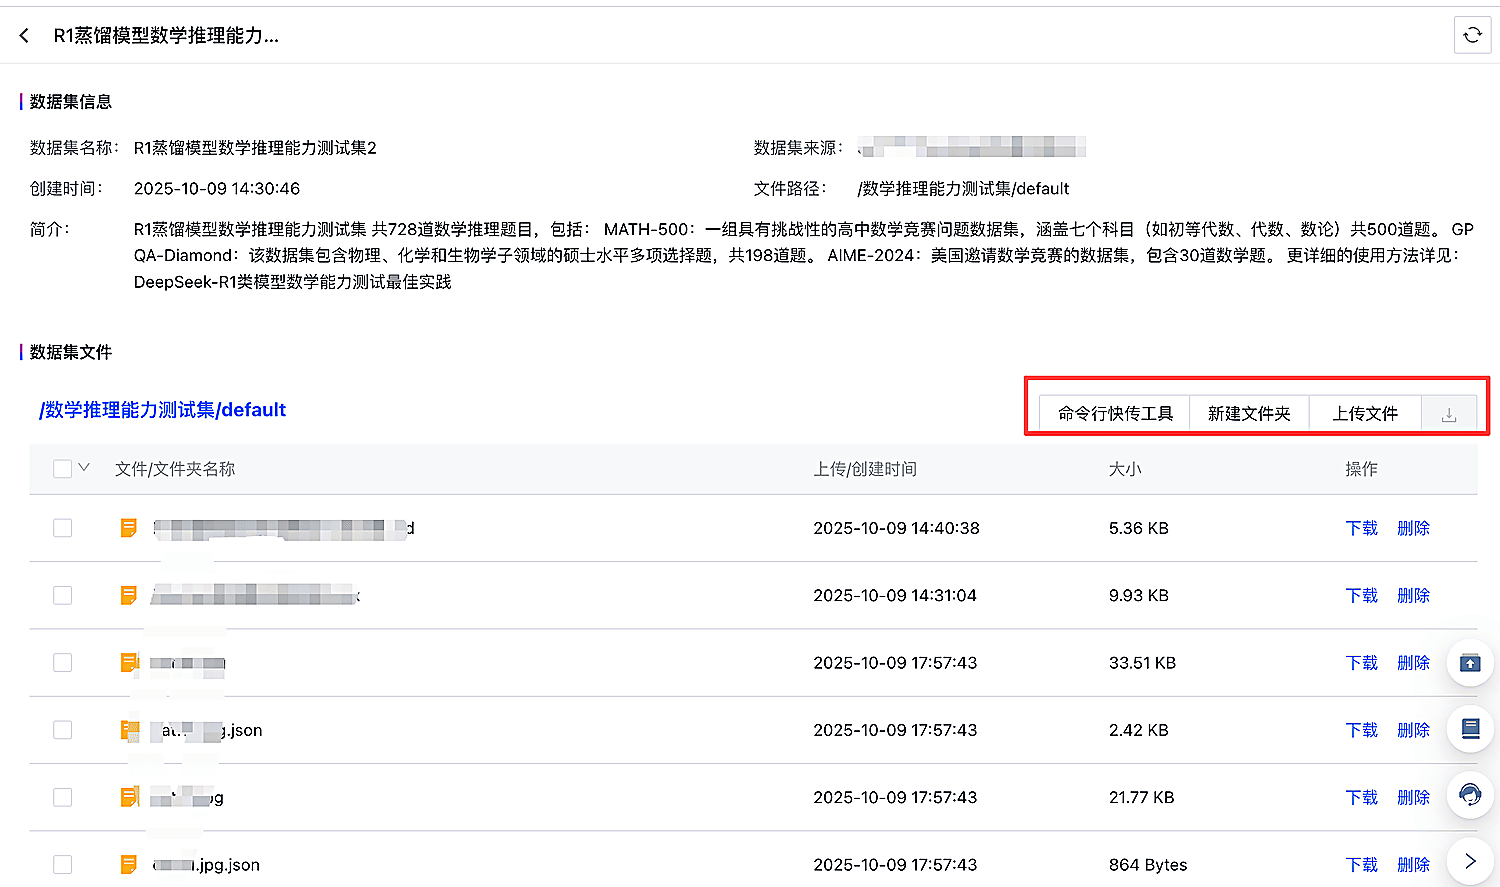
Task: Click 上传文件 button
Action: [x=1365, y=414]
